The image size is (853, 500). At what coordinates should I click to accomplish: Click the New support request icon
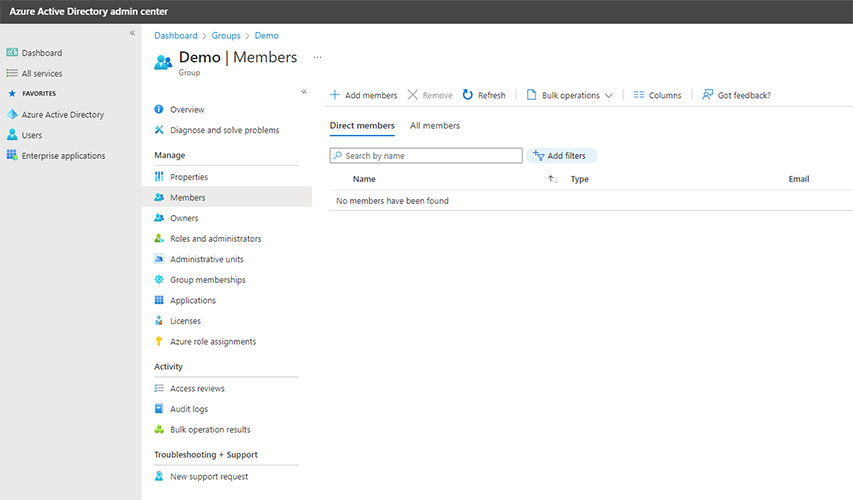(159, 476)
